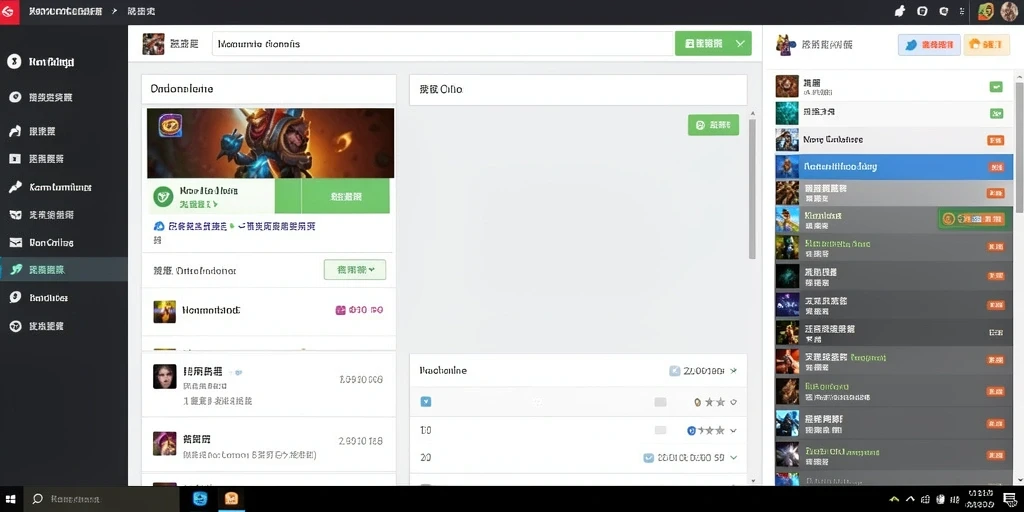Click the teal thumbnail in the second right-list row
Viewport: 1024px width, 512px height.
pos(787,113)
